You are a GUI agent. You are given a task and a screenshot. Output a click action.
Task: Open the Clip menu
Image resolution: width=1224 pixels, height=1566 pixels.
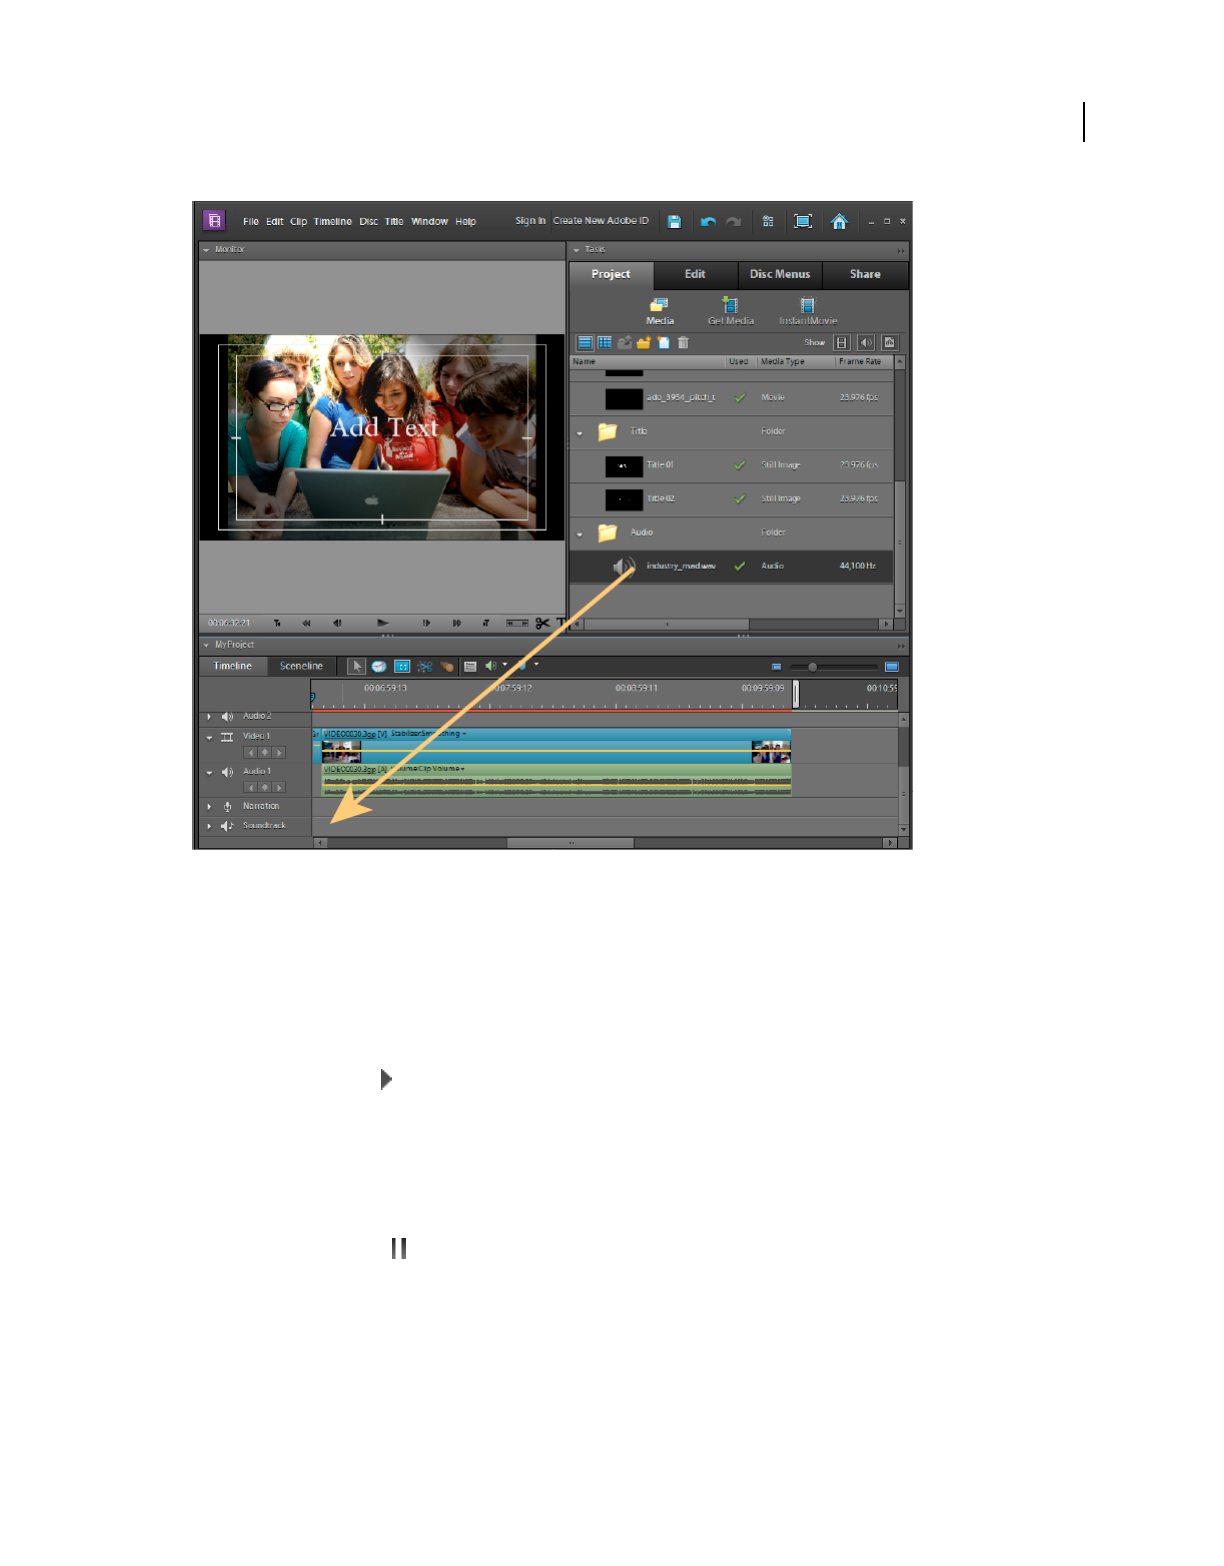[298, 222]
